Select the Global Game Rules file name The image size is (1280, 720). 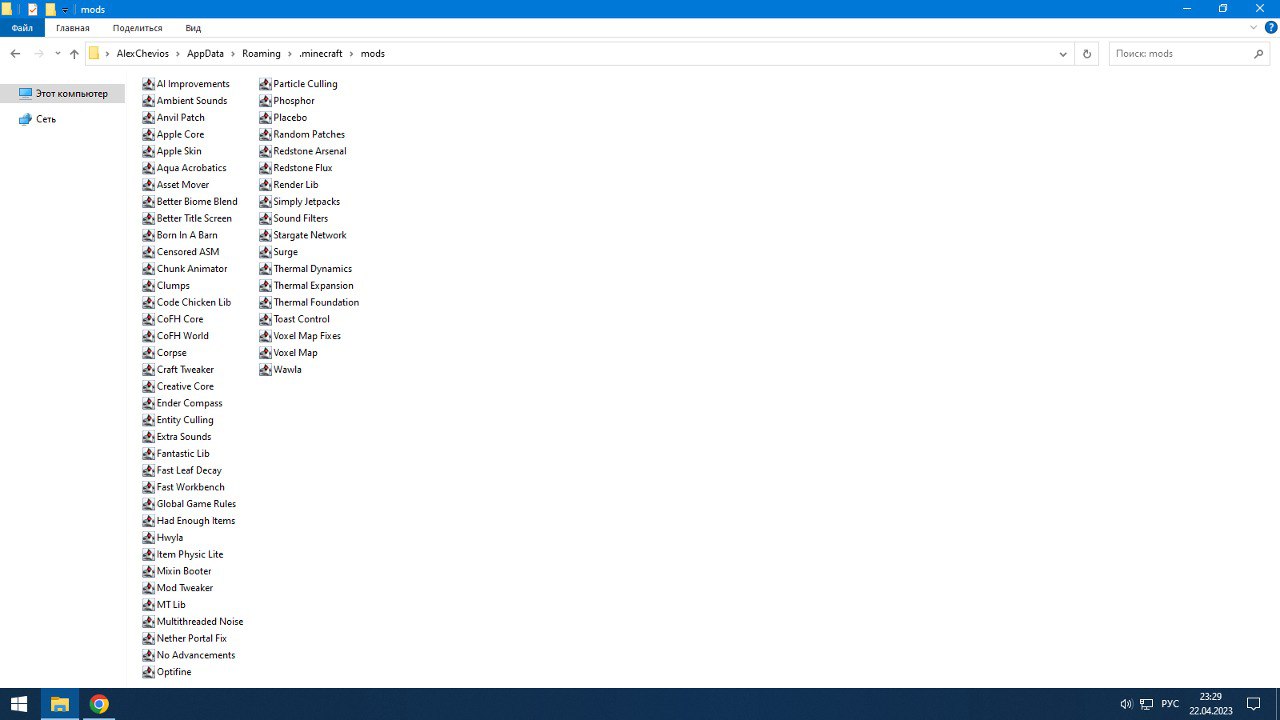point(196,504)
